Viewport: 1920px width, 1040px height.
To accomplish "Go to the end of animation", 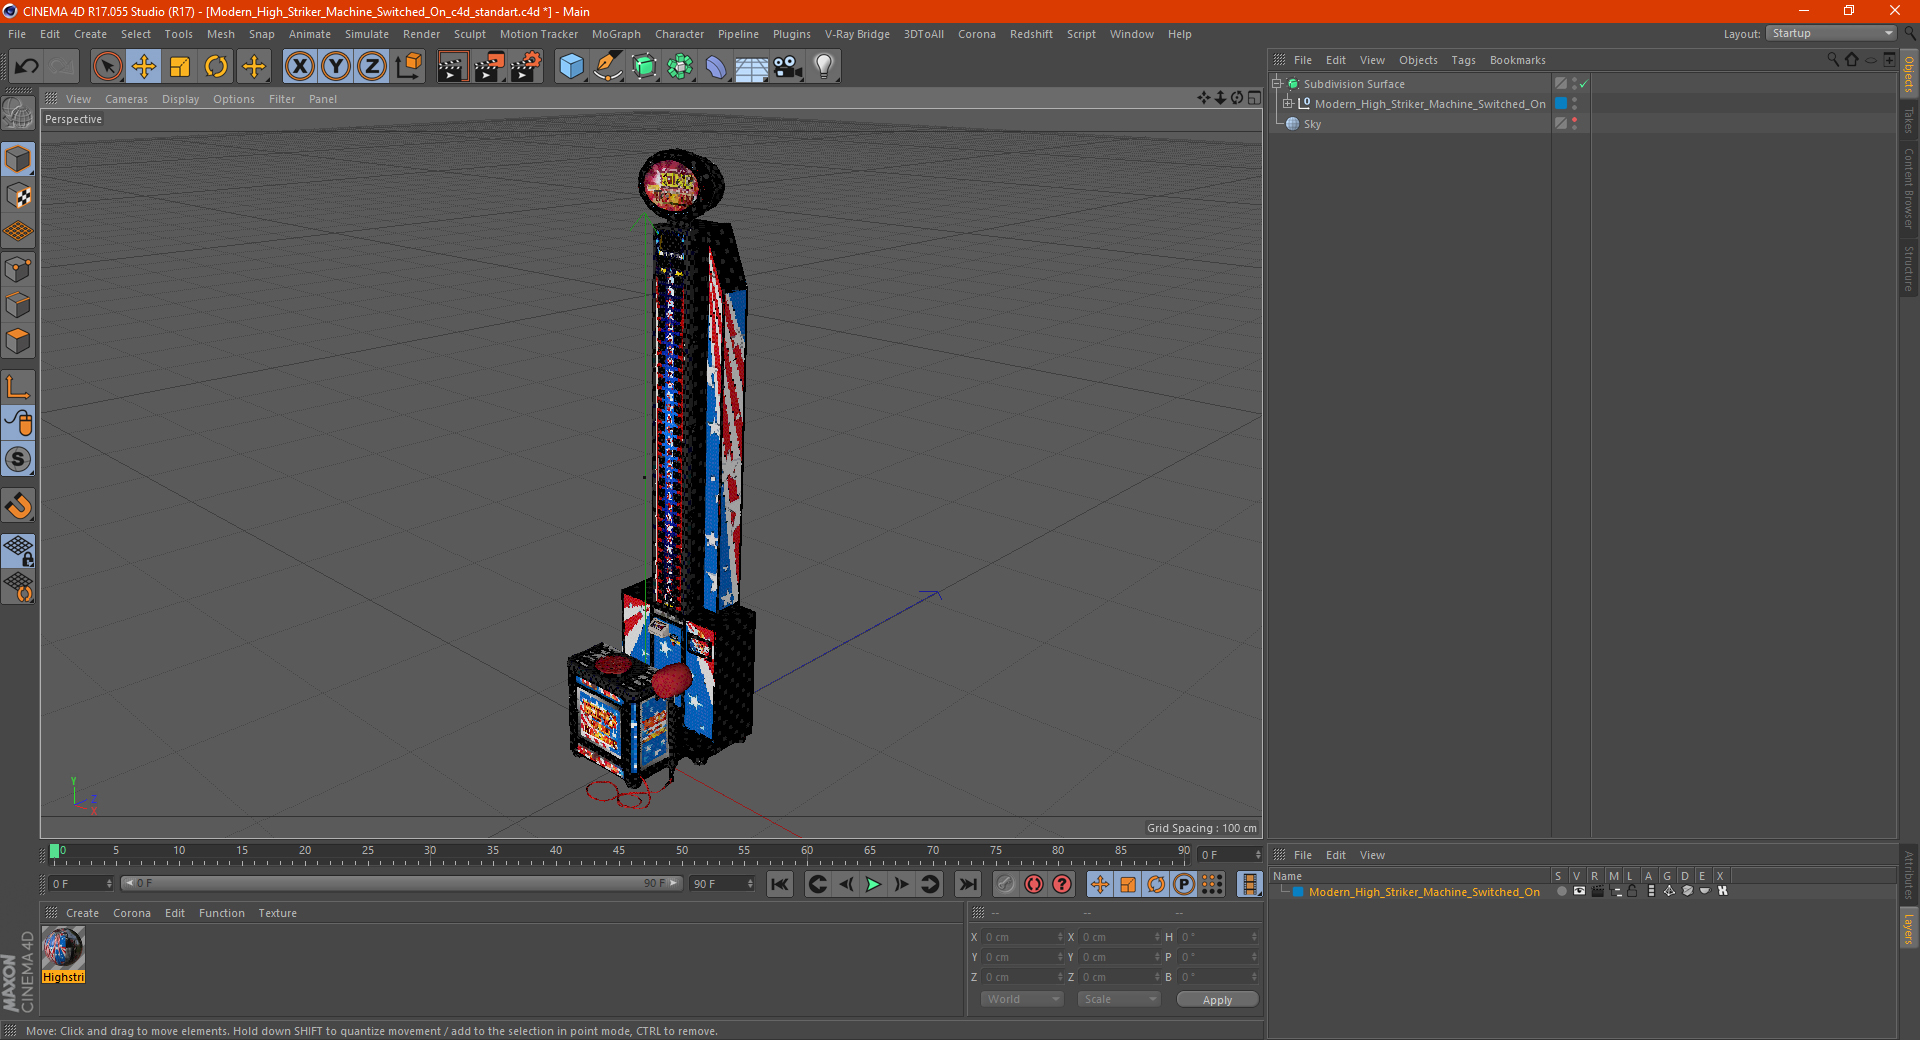I will pyautogui.click(x=967, y=884).
